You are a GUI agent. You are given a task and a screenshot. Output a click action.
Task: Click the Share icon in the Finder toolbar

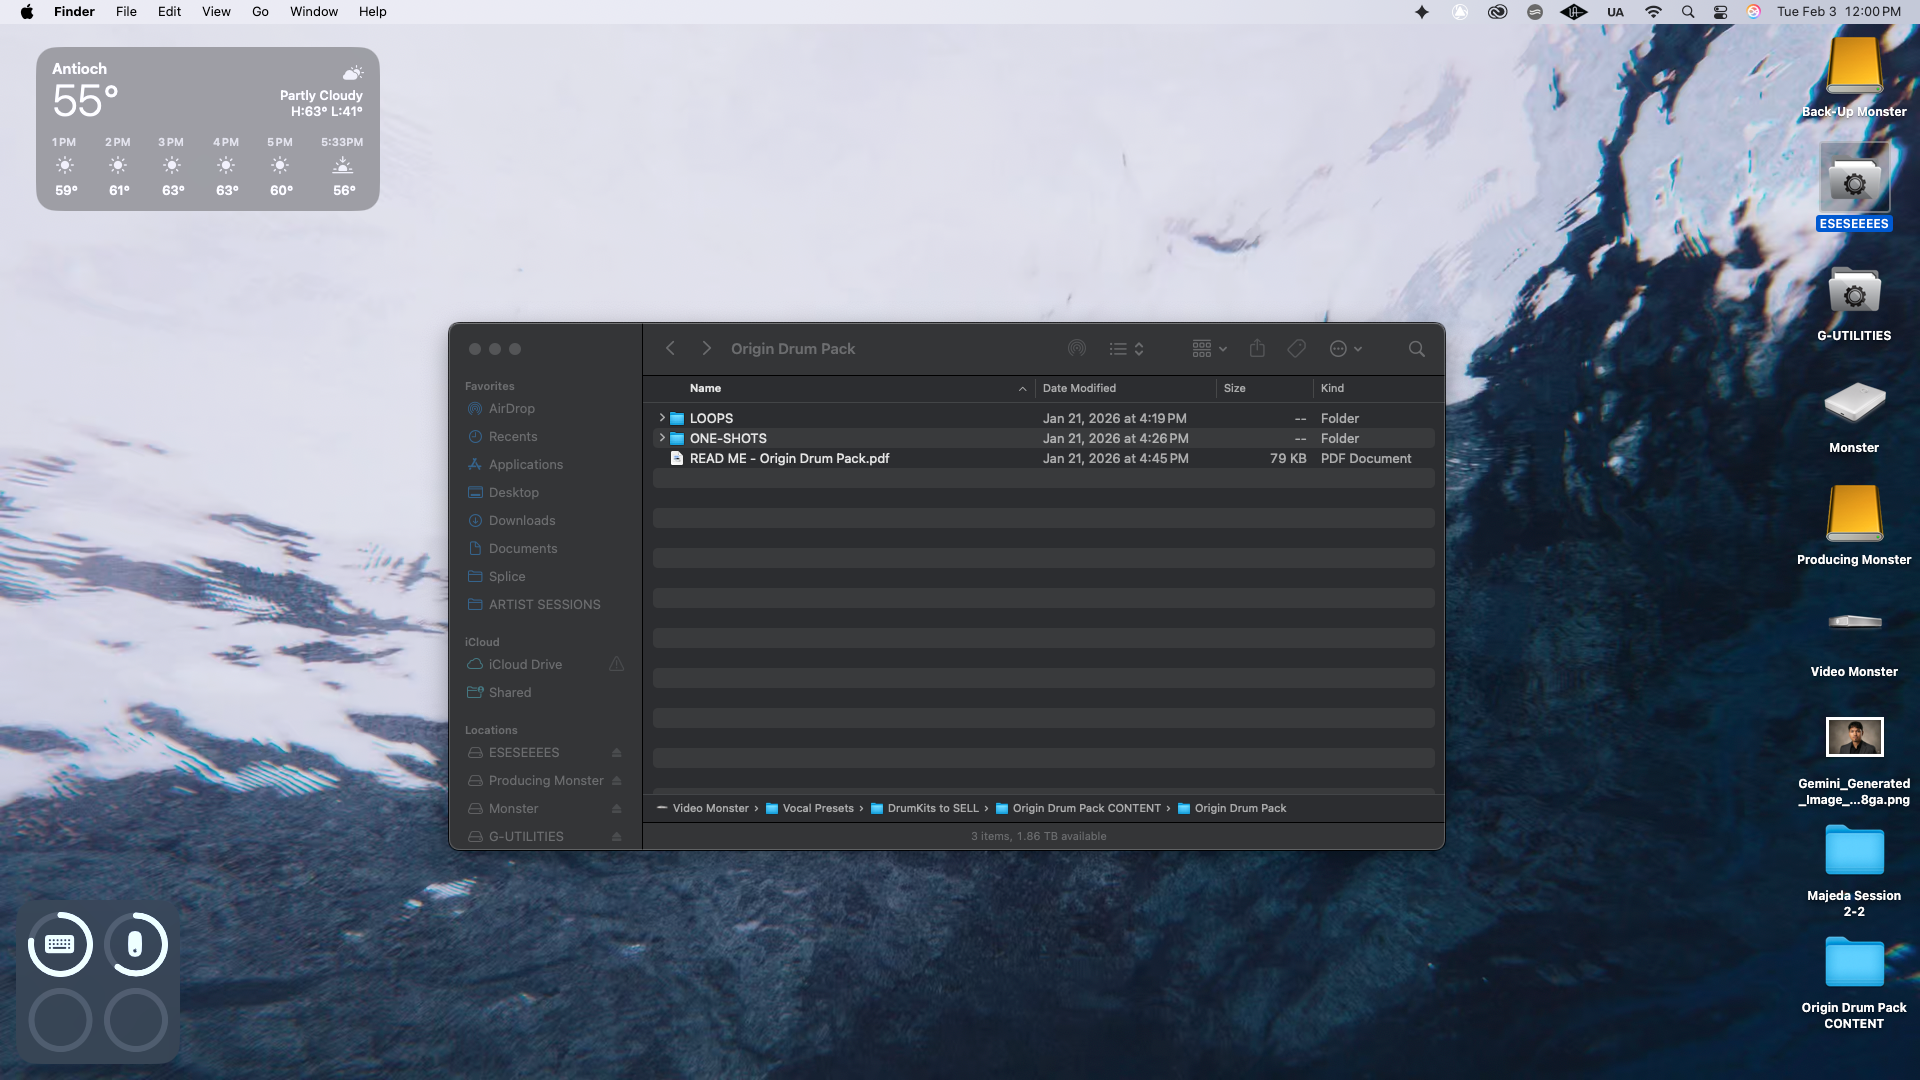click(1257, 349)
